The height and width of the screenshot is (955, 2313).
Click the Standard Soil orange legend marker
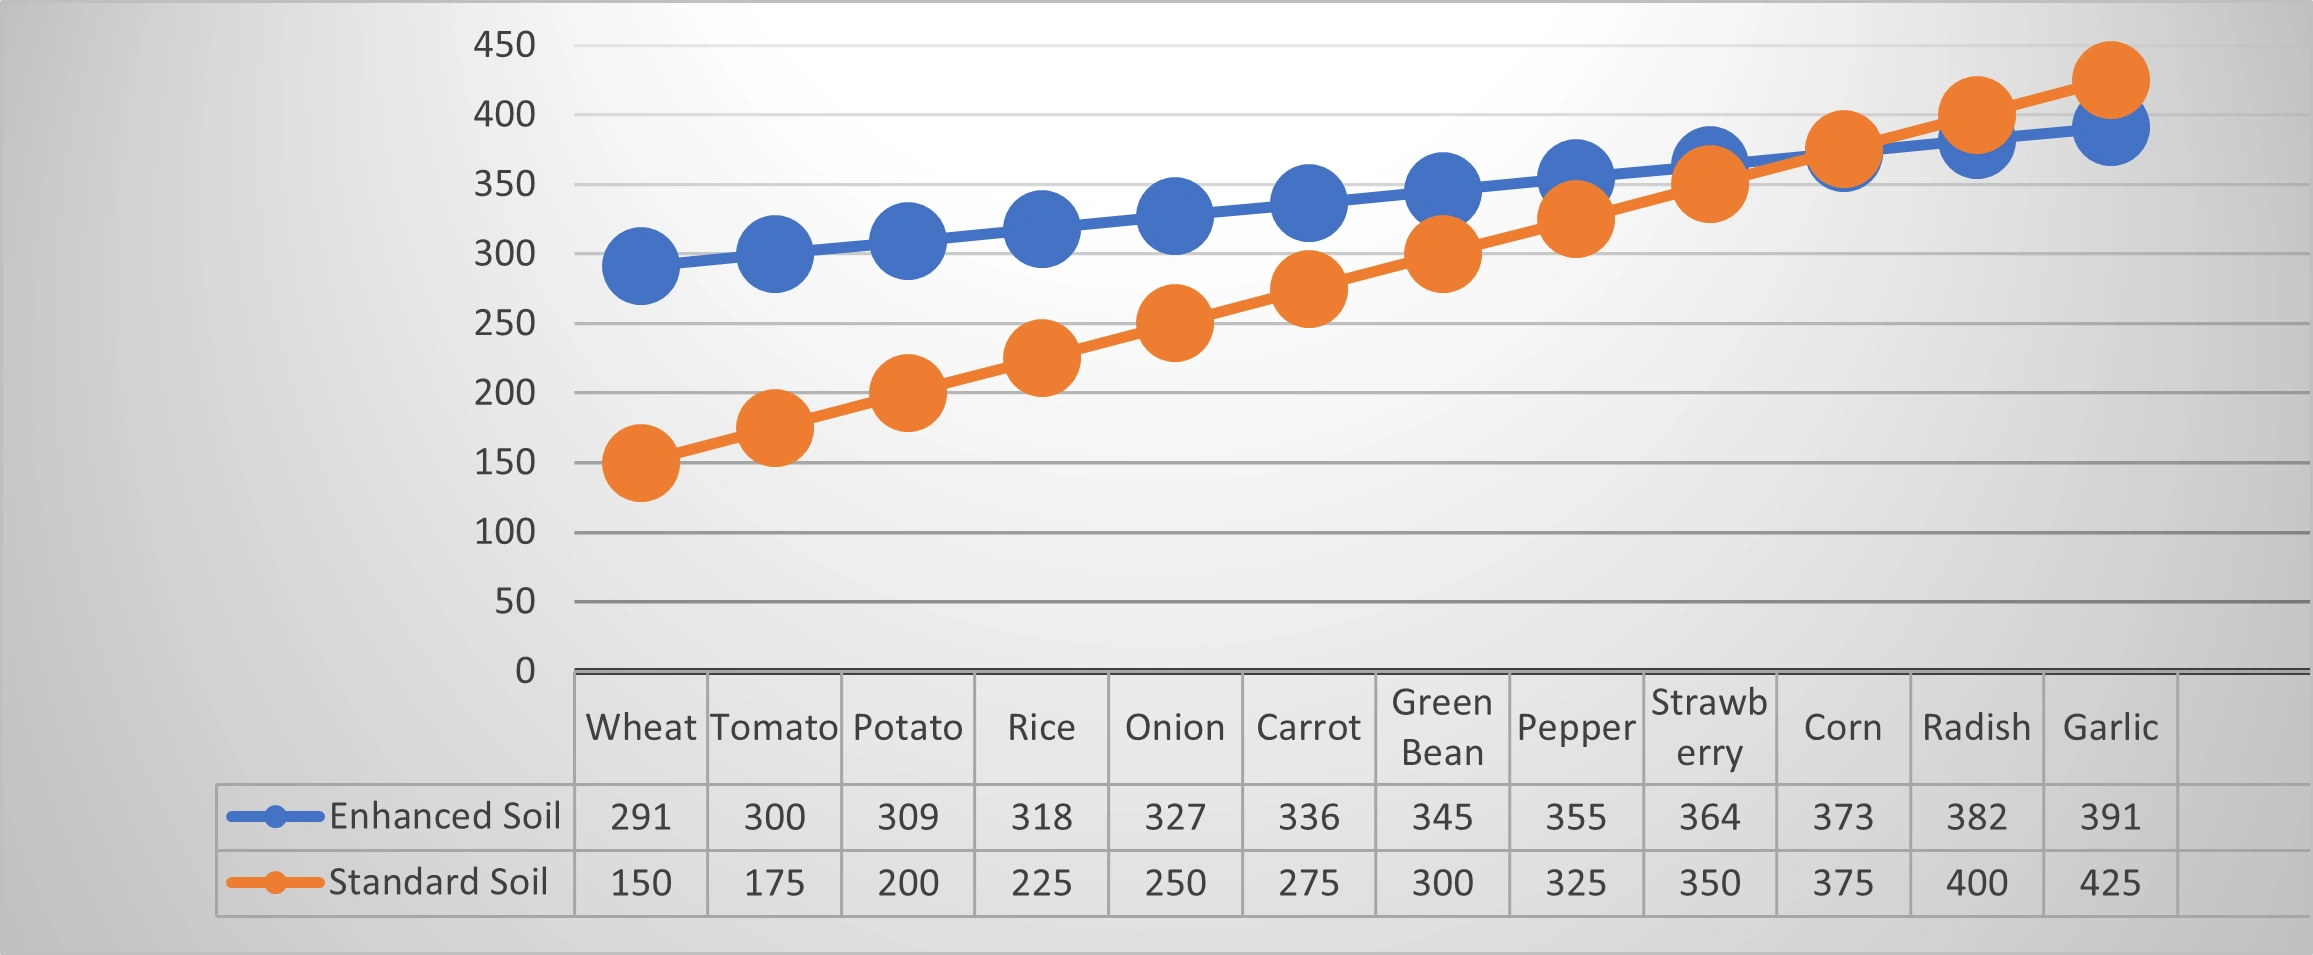[275, 883]
